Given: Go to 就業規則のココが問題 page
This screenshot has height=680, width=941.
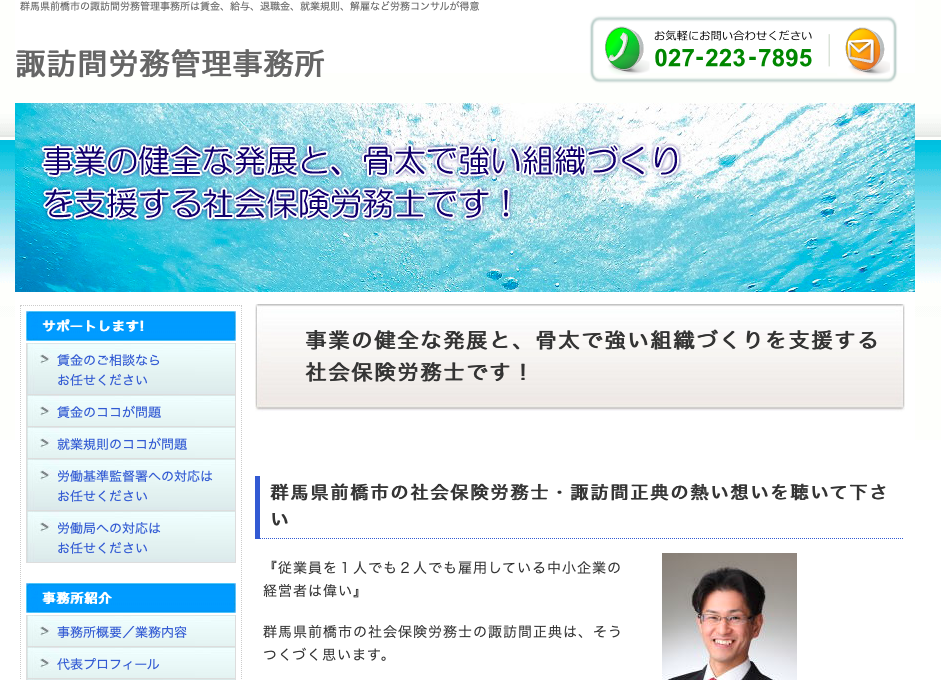Looking at the screenshot, I should point(121,444).
